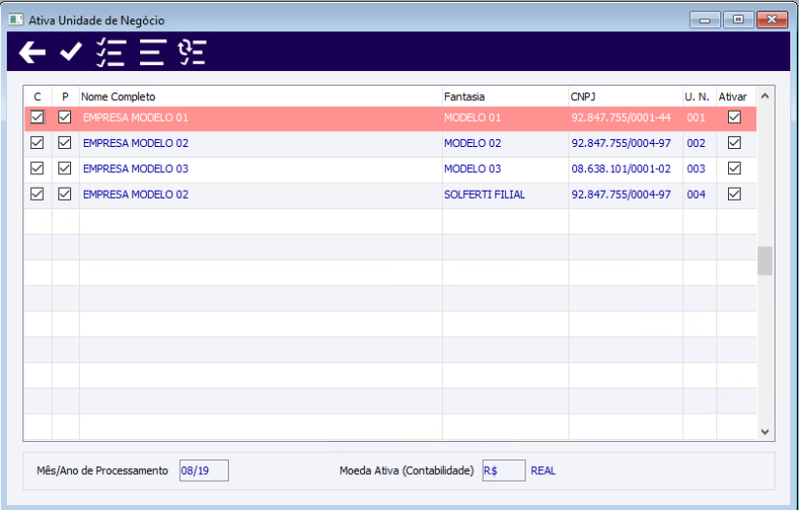The image size is (800, 510).
Task: Click the invert selection toolbar icon
Action: [x=192, y=52]
